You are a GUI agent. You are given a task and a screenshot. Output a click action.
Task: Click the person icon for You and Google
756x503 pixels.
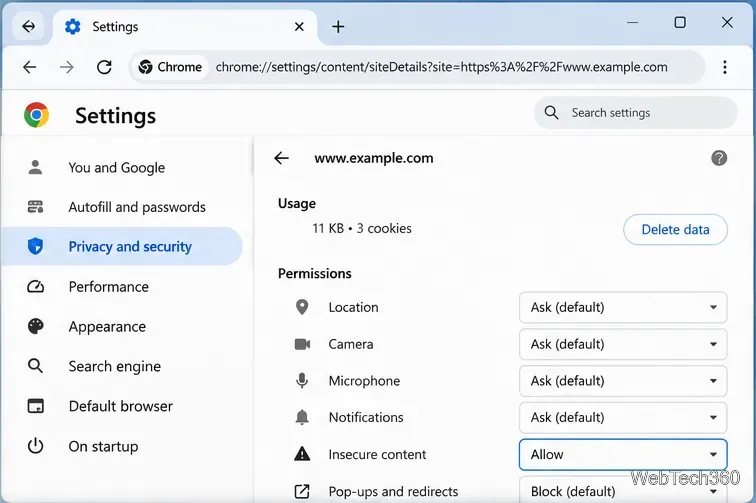(35, 167)
